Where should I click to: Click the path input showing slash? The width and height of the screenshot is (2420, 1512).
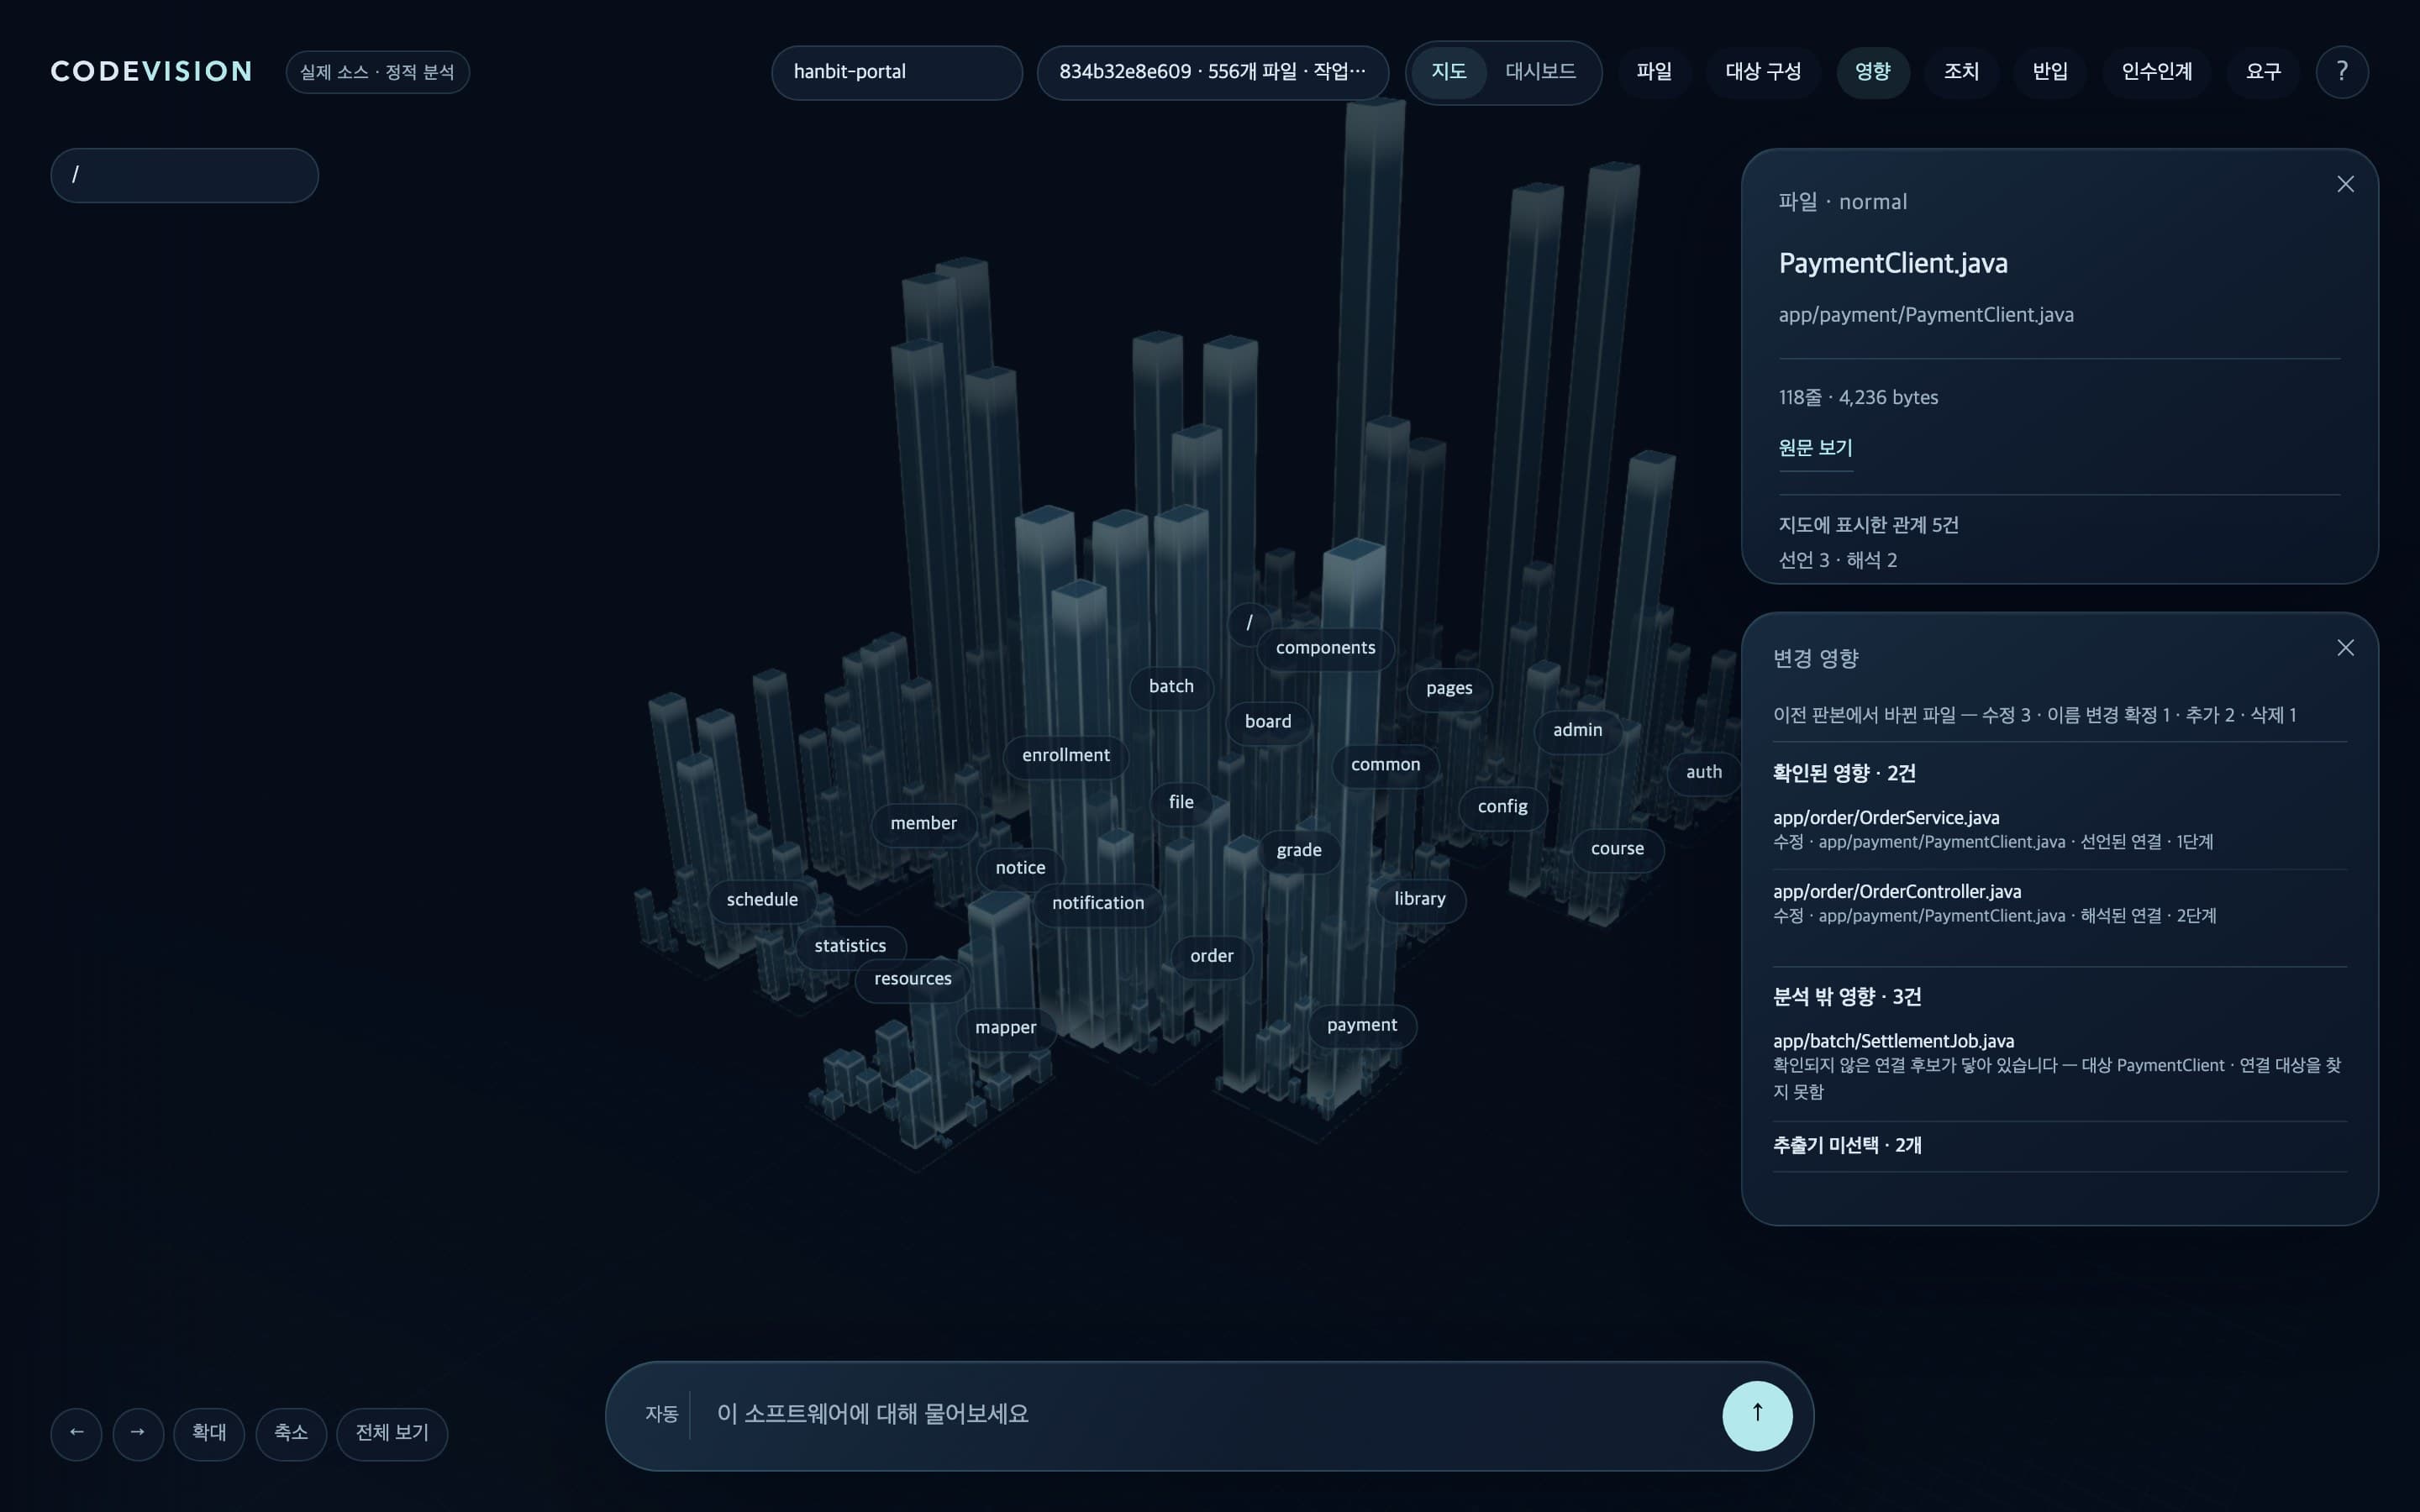[185, 175]
